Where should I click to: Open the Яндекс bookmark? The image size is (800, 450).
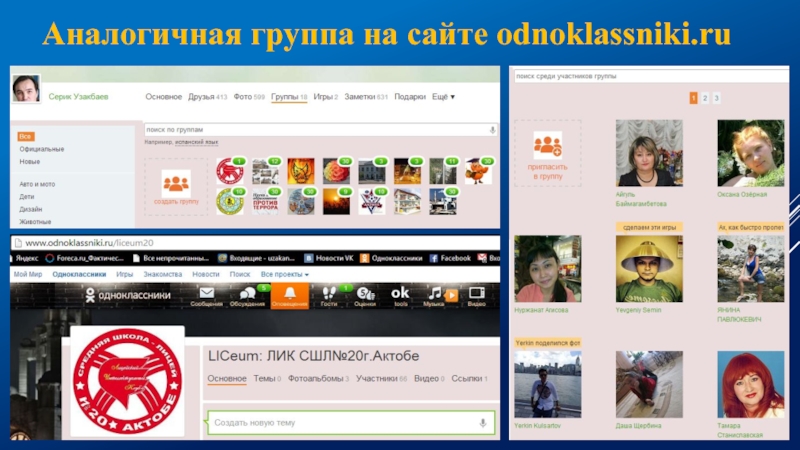[x=26, y=258]
